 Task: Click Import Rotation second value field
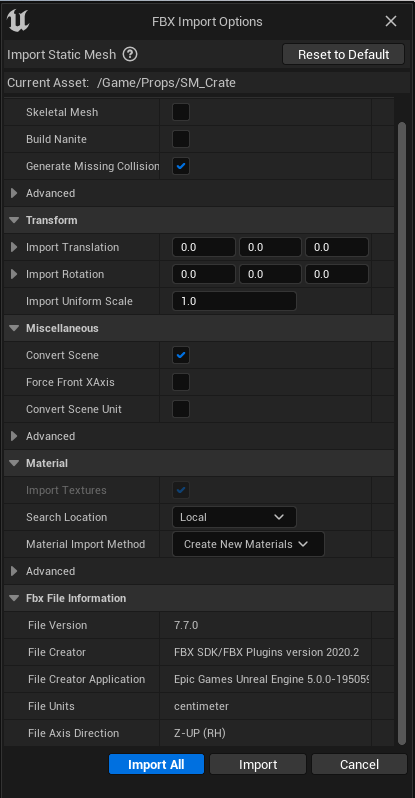270,274
